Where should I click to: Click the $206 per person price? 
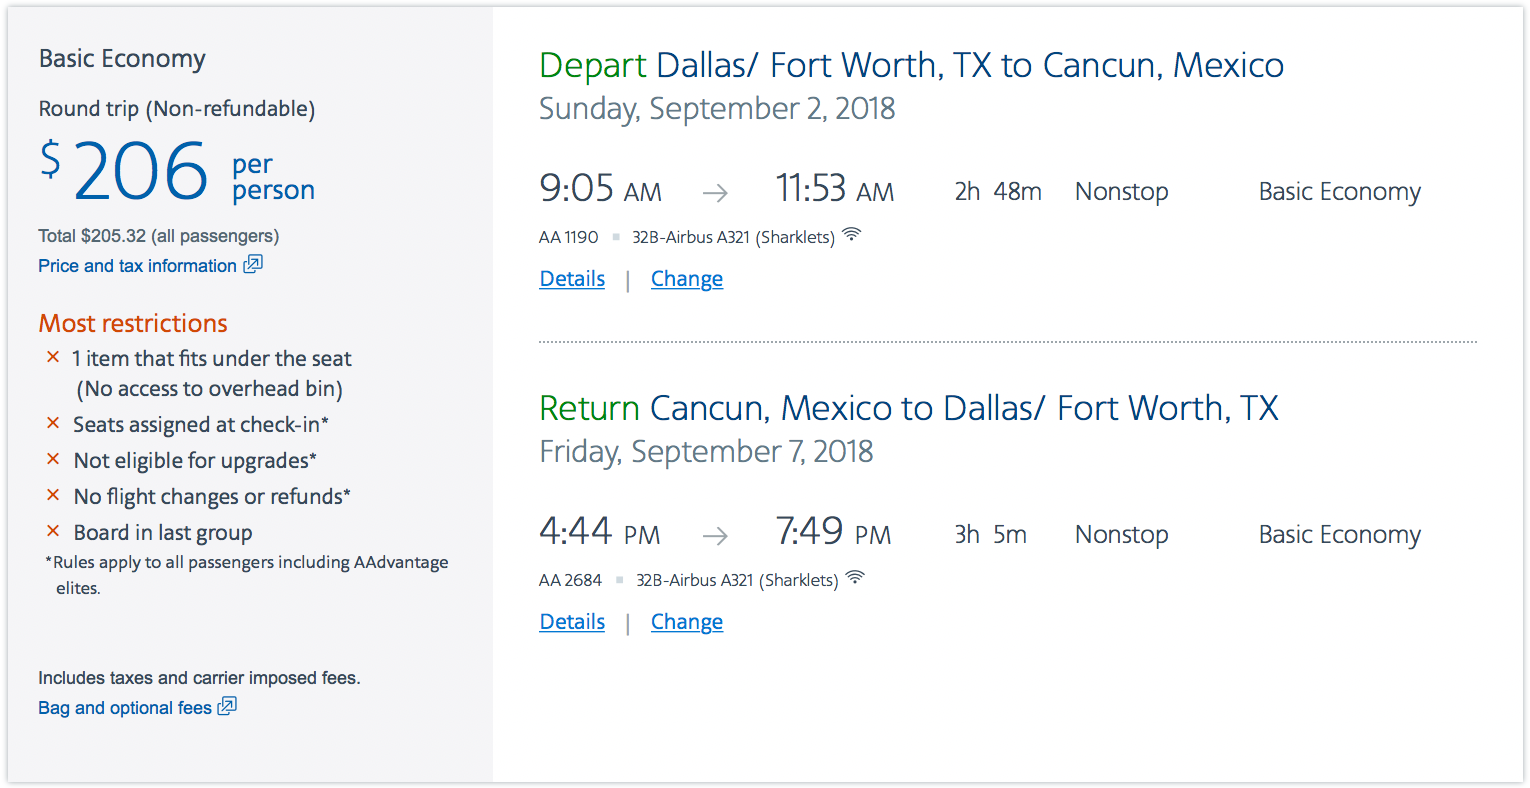[x=177, y=171]
